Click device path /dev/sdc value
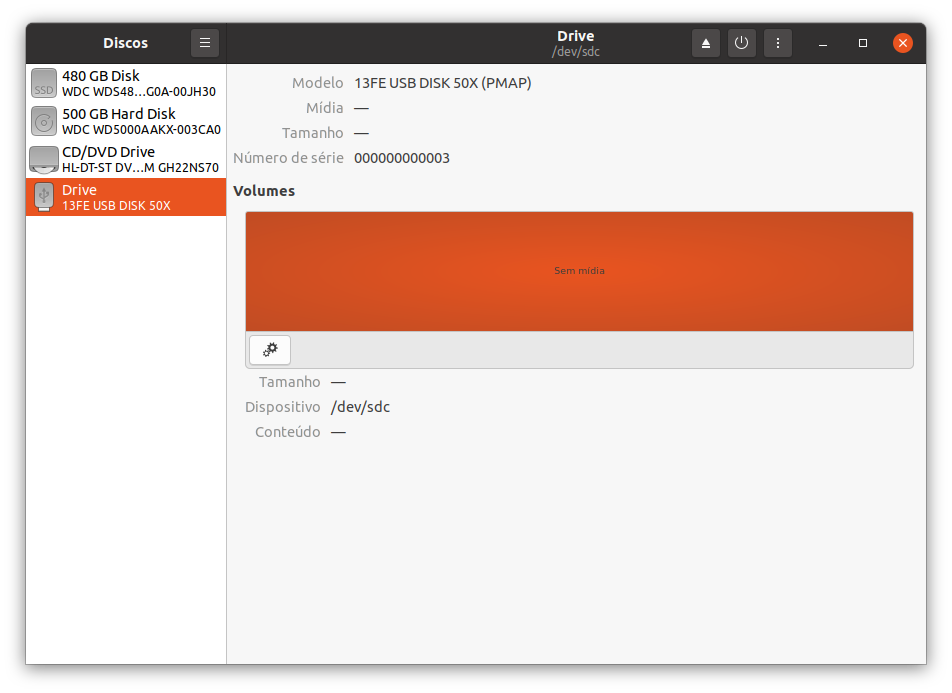The width and height of the screenshot is (952, 693). pos(360,407)
